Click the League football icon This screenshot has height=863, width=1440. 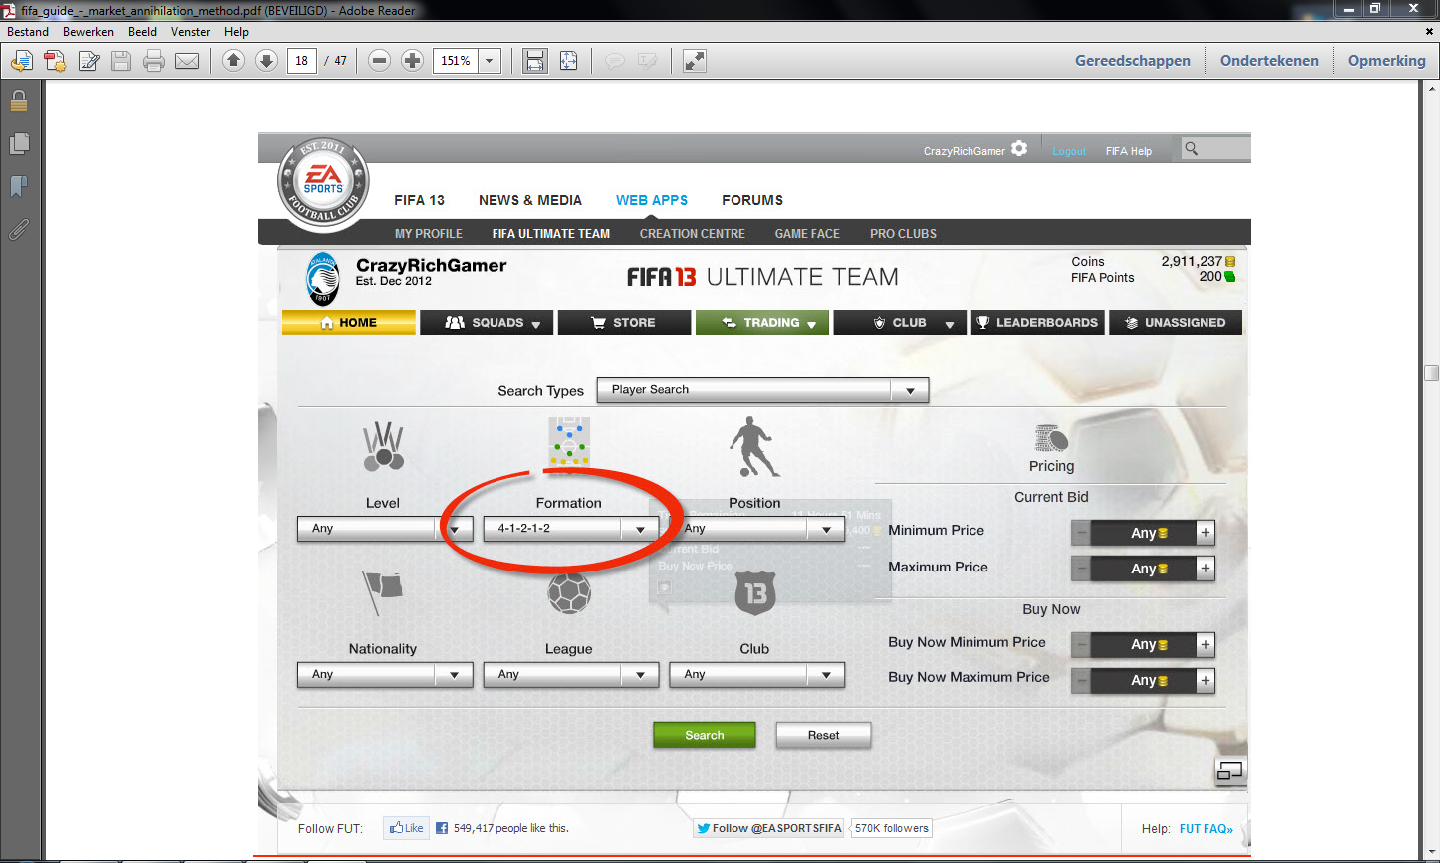tap(569, 592)
